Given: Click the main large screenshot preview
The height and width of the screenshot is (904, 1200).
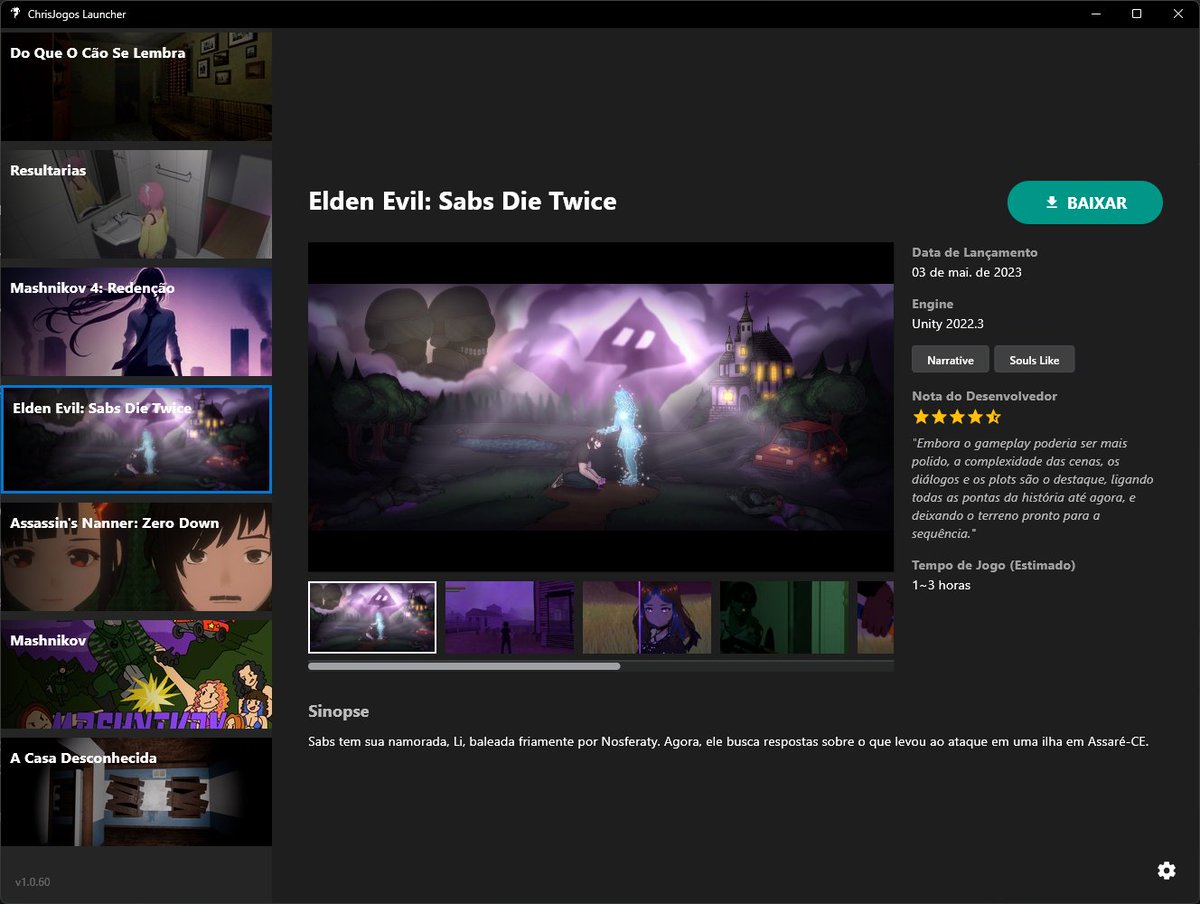Looking at the screenshot, I should pyautogui.click(x=601, y=407).
